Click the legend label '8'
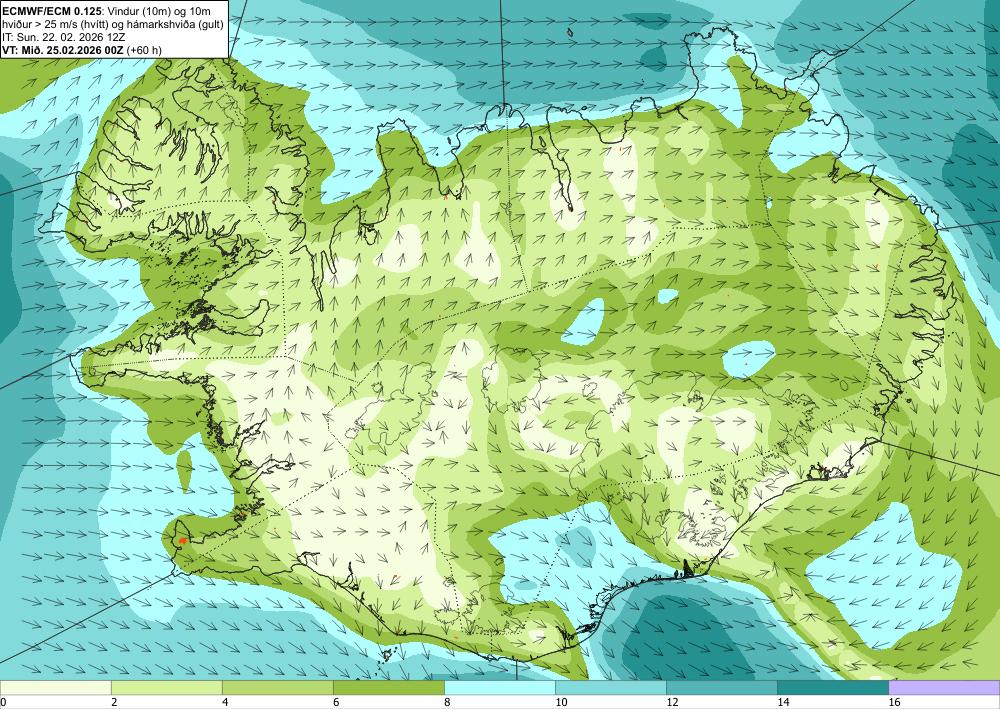This screenshot has width=1000, height=709. coord(447,703)
